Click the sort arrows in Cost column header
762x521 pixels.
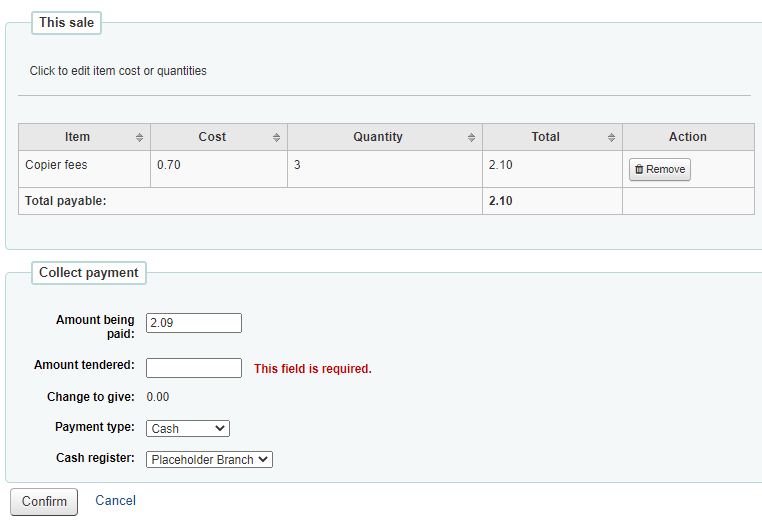[x=276, y=138]
